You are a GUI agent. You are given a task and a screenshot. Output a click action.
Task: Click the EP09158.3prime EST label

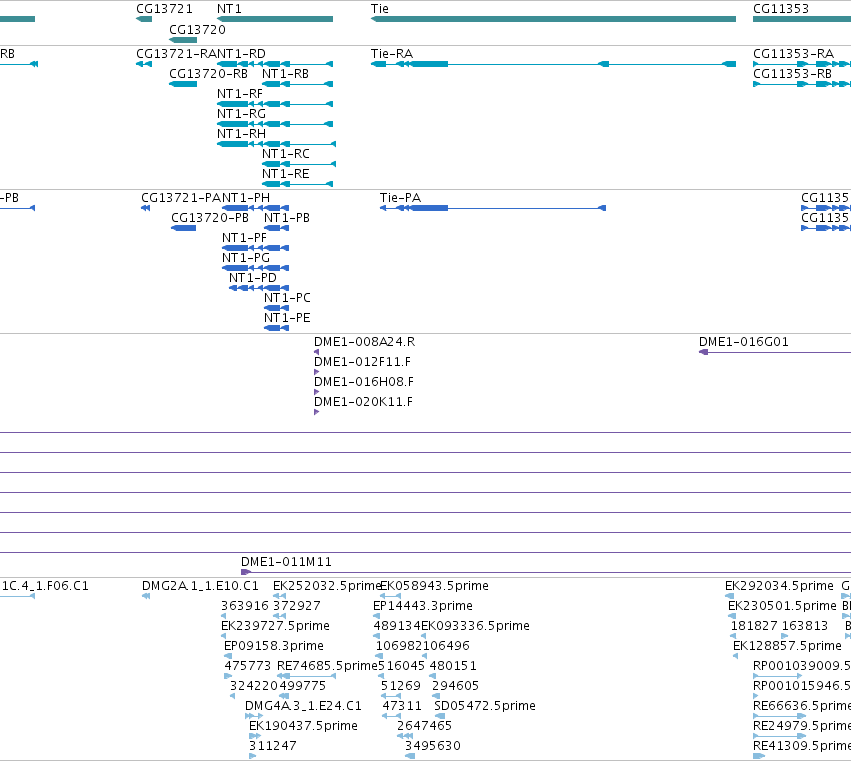click(x=274, y=646)
